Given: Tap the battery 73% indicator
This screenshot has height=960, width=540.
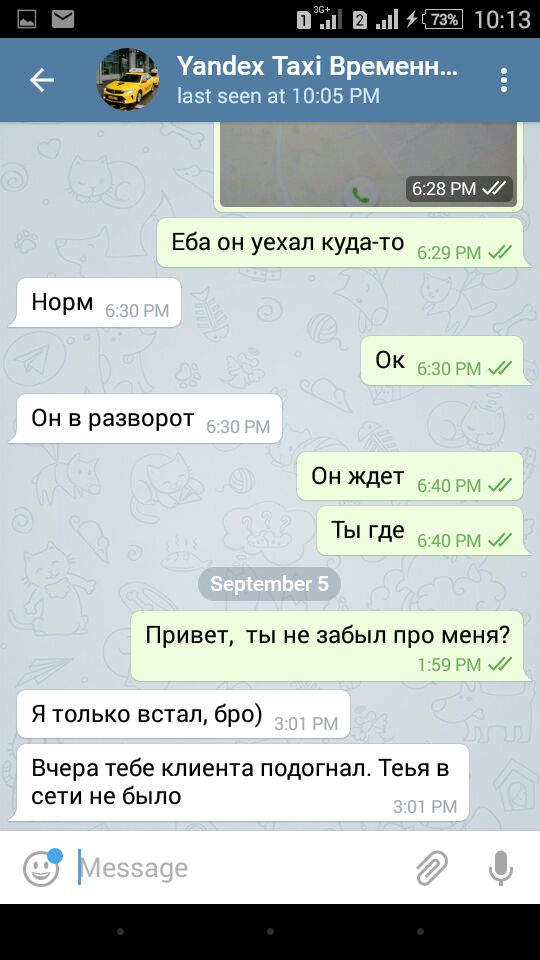Looking at the screenshot, I should point(443,20).
